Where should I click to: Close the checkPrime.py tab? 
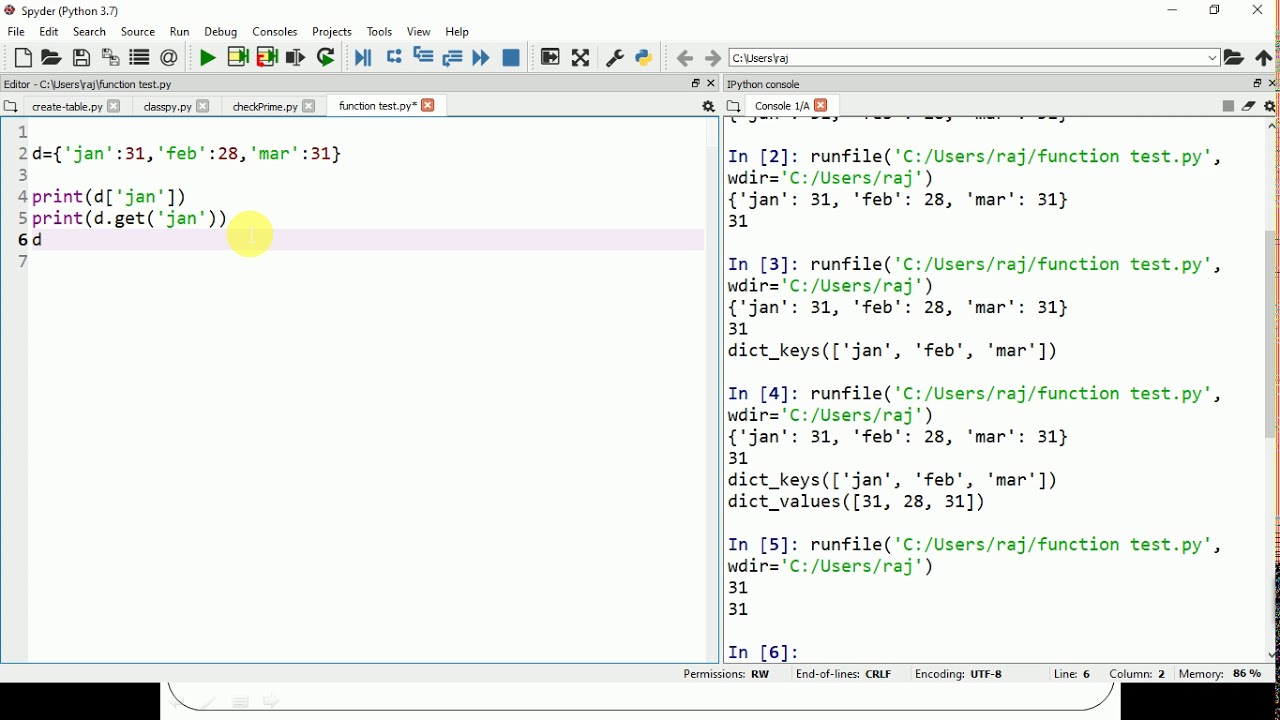pyautogui.click(x=310, y=107)
